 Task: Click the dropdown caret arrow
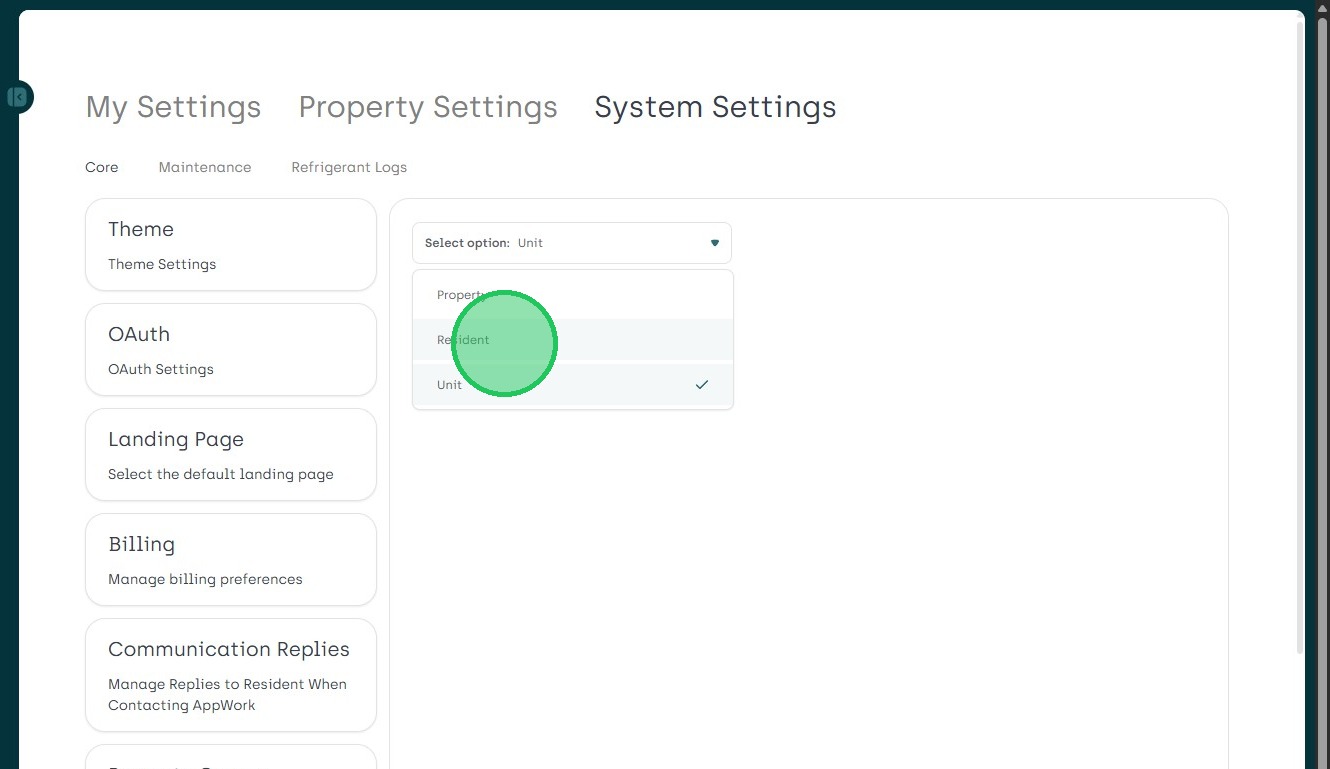pos(715,243)
